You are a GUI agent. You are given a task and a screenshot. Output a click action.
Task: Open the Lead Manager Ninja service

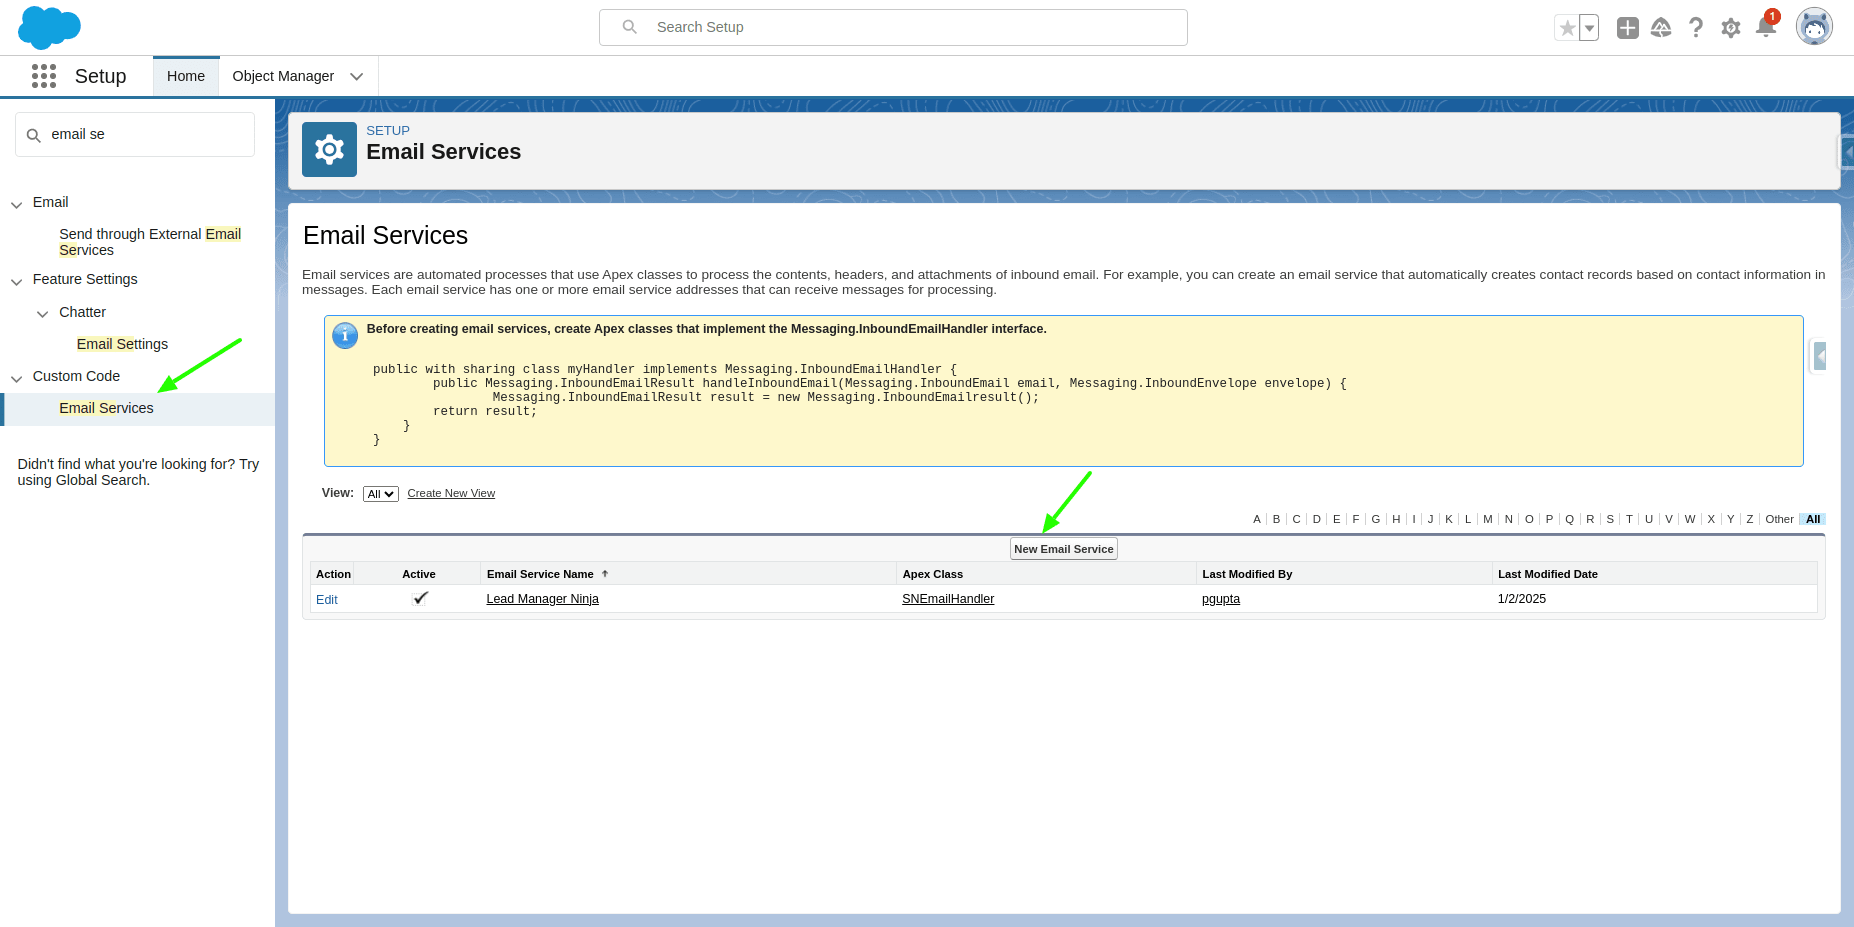point(542,599)
